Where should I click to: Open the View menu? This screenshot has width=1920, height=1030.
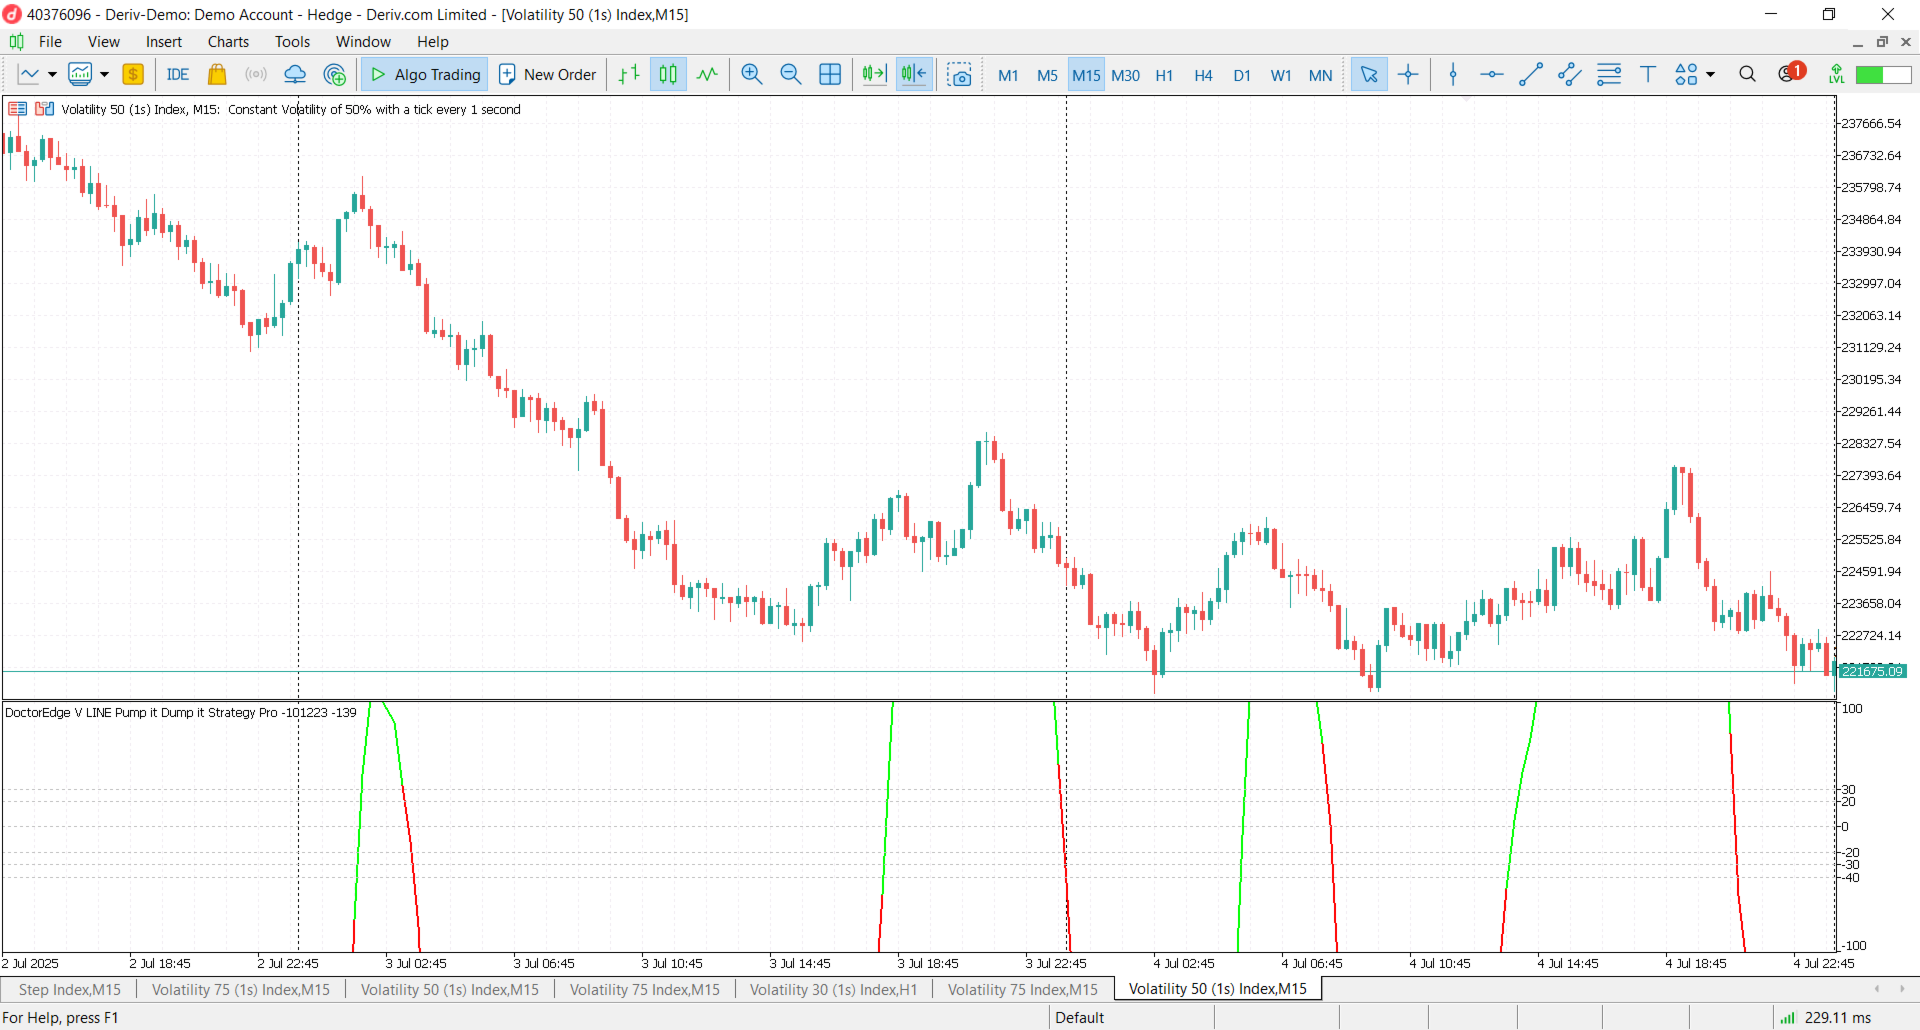103,42
